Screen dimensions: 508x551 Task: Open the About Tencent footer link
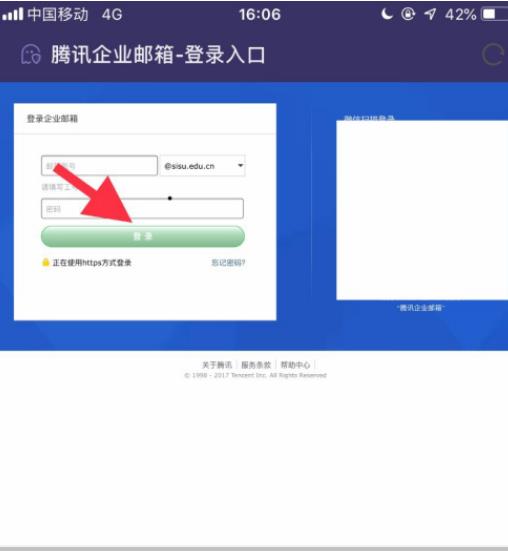point(217,365)
